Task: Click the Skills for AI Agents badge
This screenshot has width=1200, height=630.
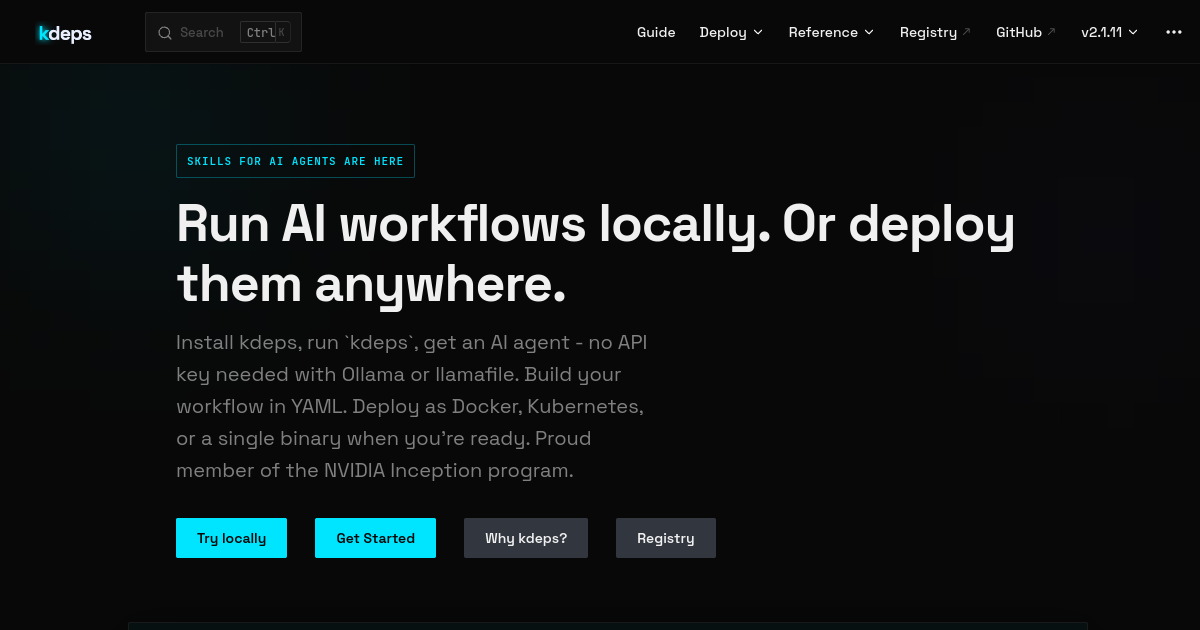Action: click(x=295, y=161)
